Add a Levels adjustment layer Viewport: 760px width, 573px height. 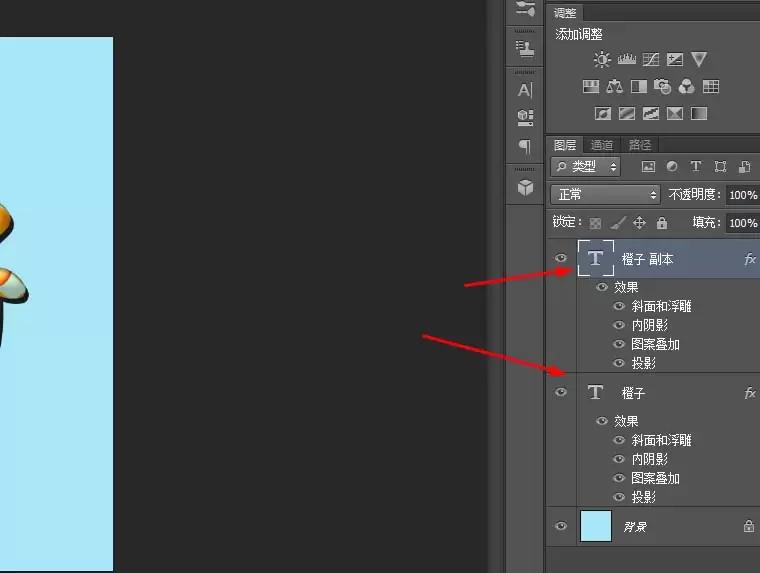click(627, 60)
